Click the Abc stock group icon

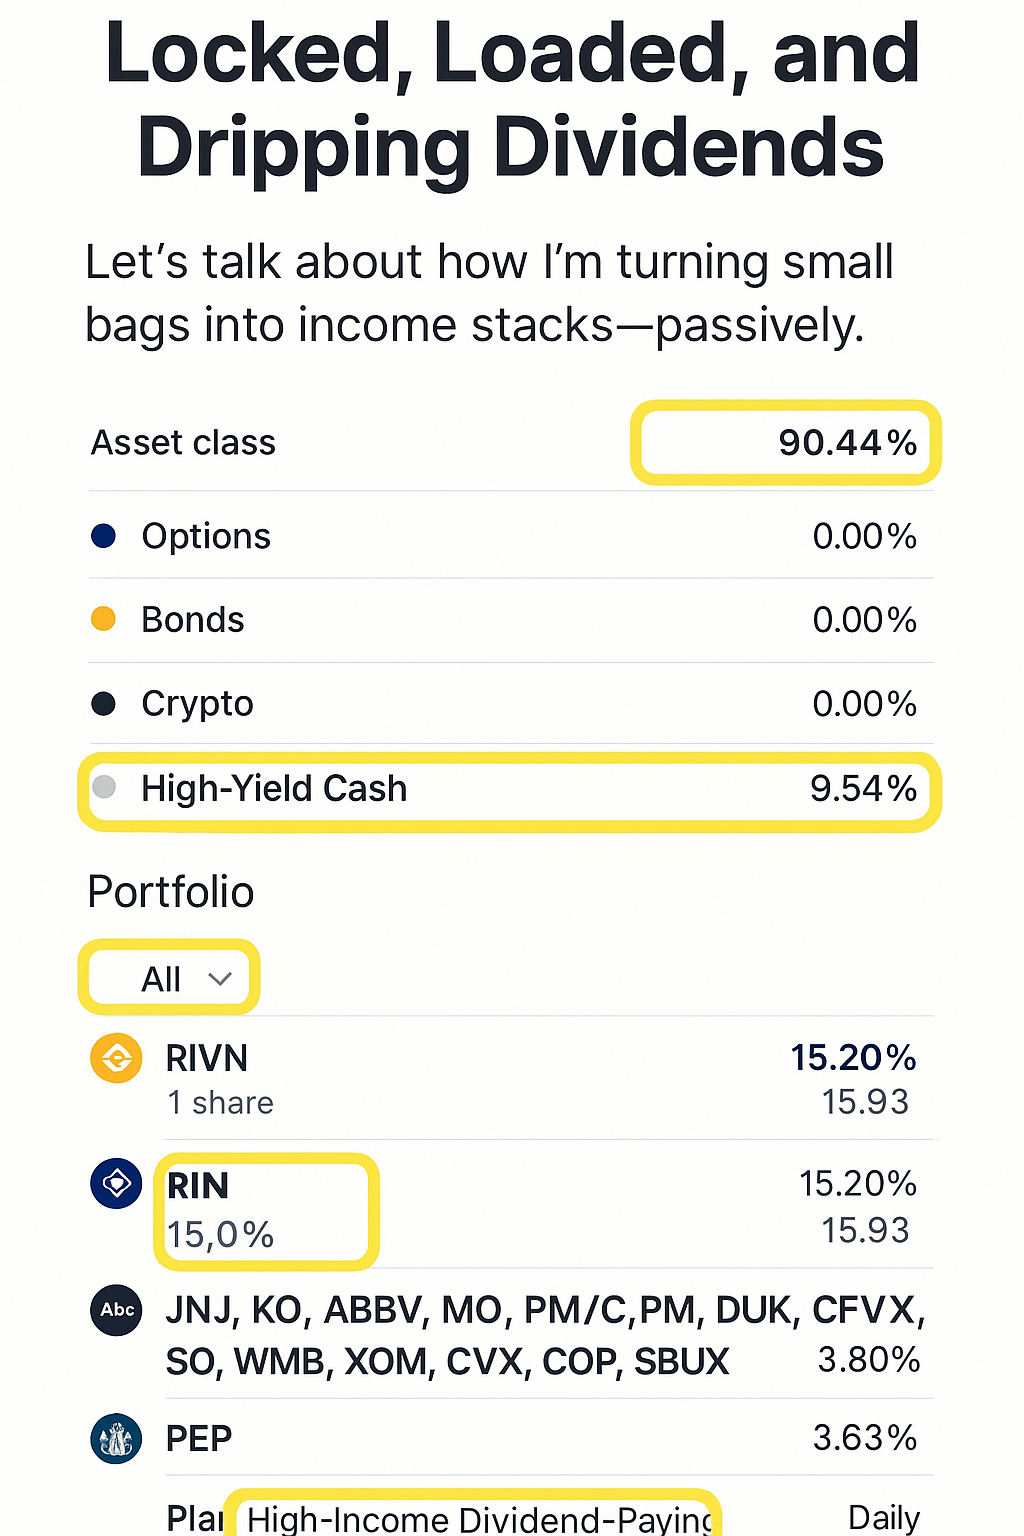pos(117,1310)
